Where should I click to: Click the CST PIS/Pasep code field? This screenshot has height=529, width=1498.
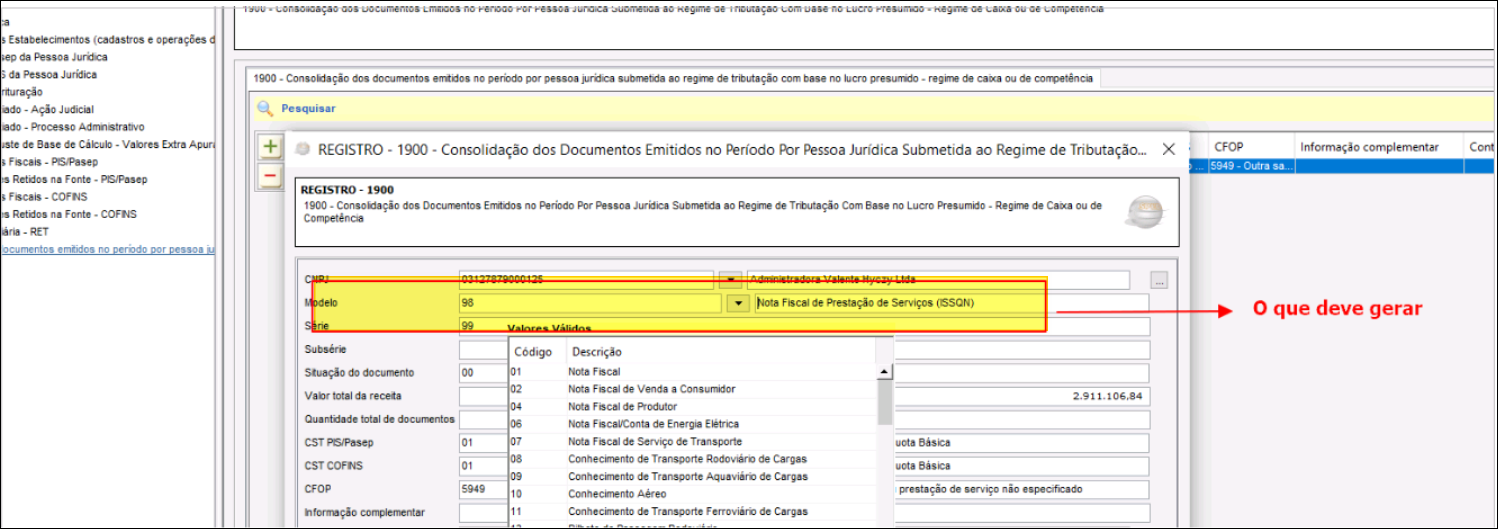483,442
